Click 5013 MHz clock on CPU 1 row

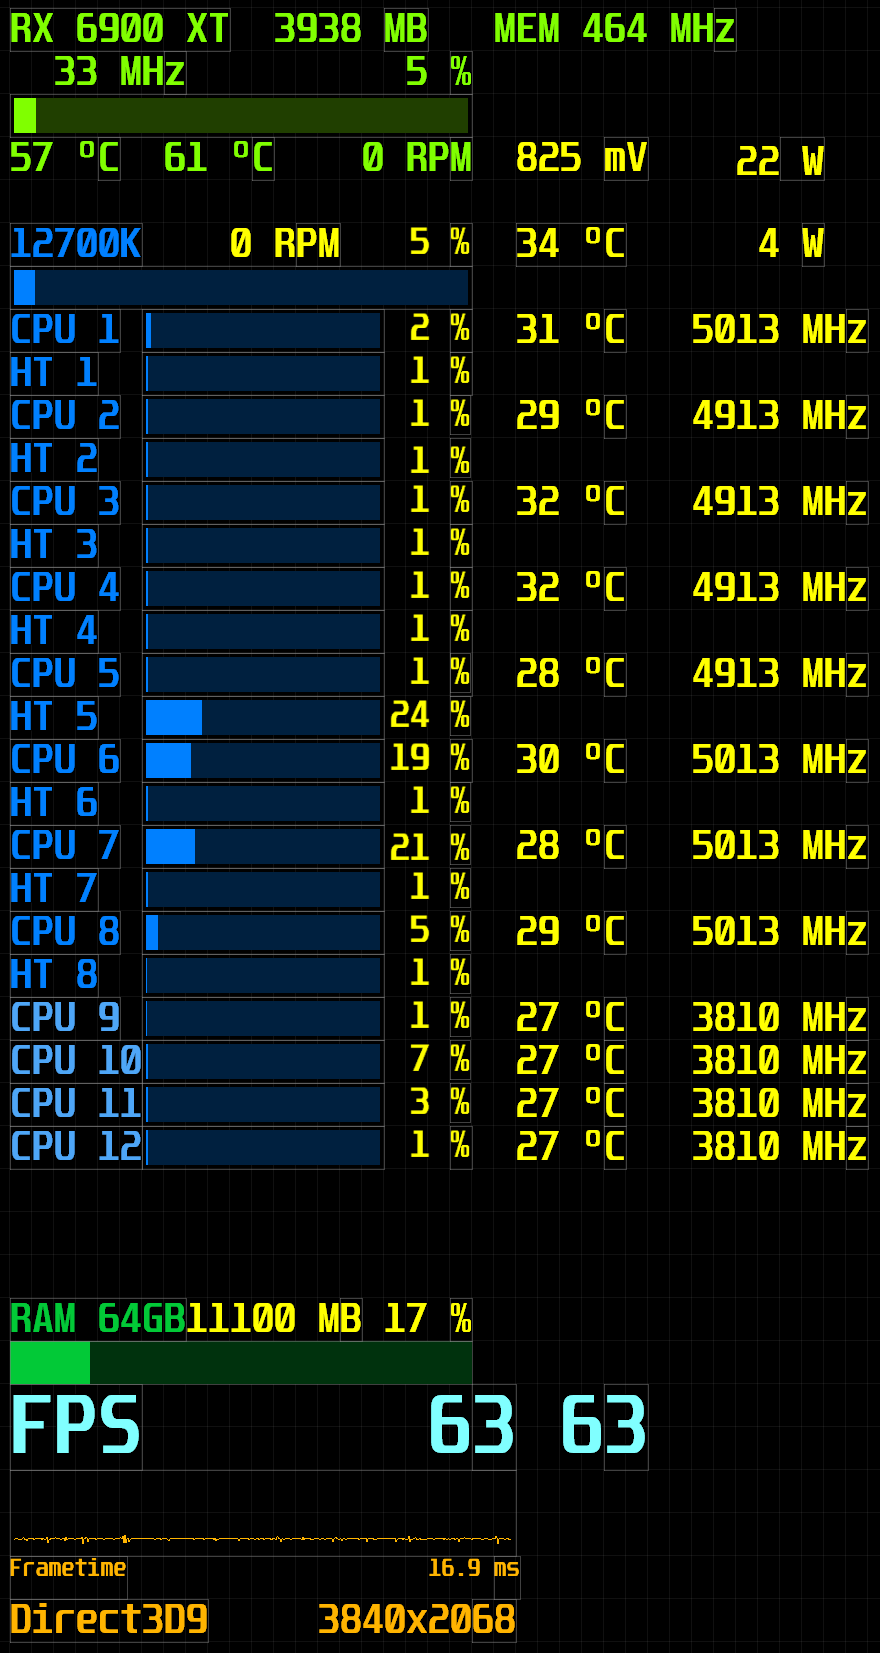click(780, 330)
